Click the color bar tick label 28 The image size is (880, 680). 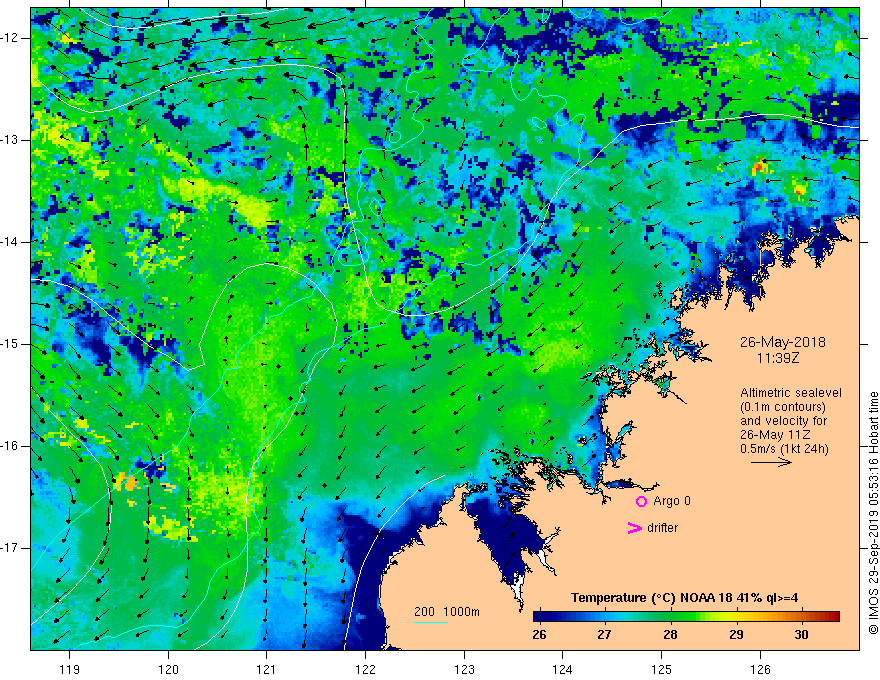coord(670,635)
